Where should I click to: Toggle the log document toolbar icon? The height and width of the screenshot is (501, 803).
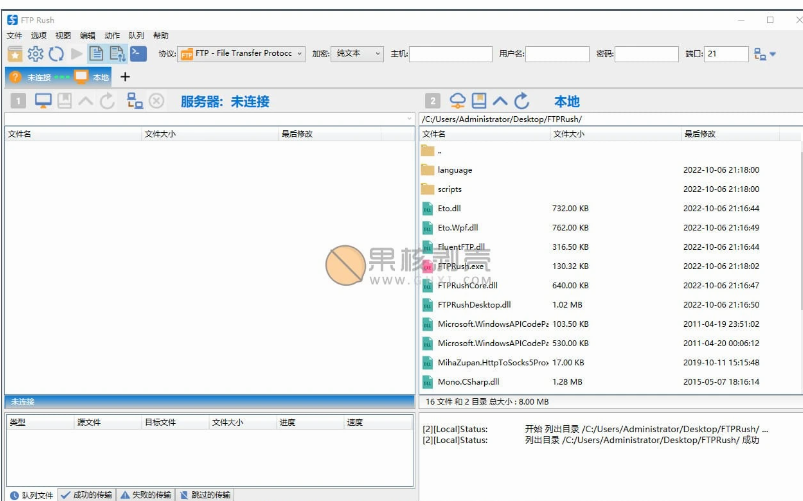pyautogui.click(x=96, y=53)
